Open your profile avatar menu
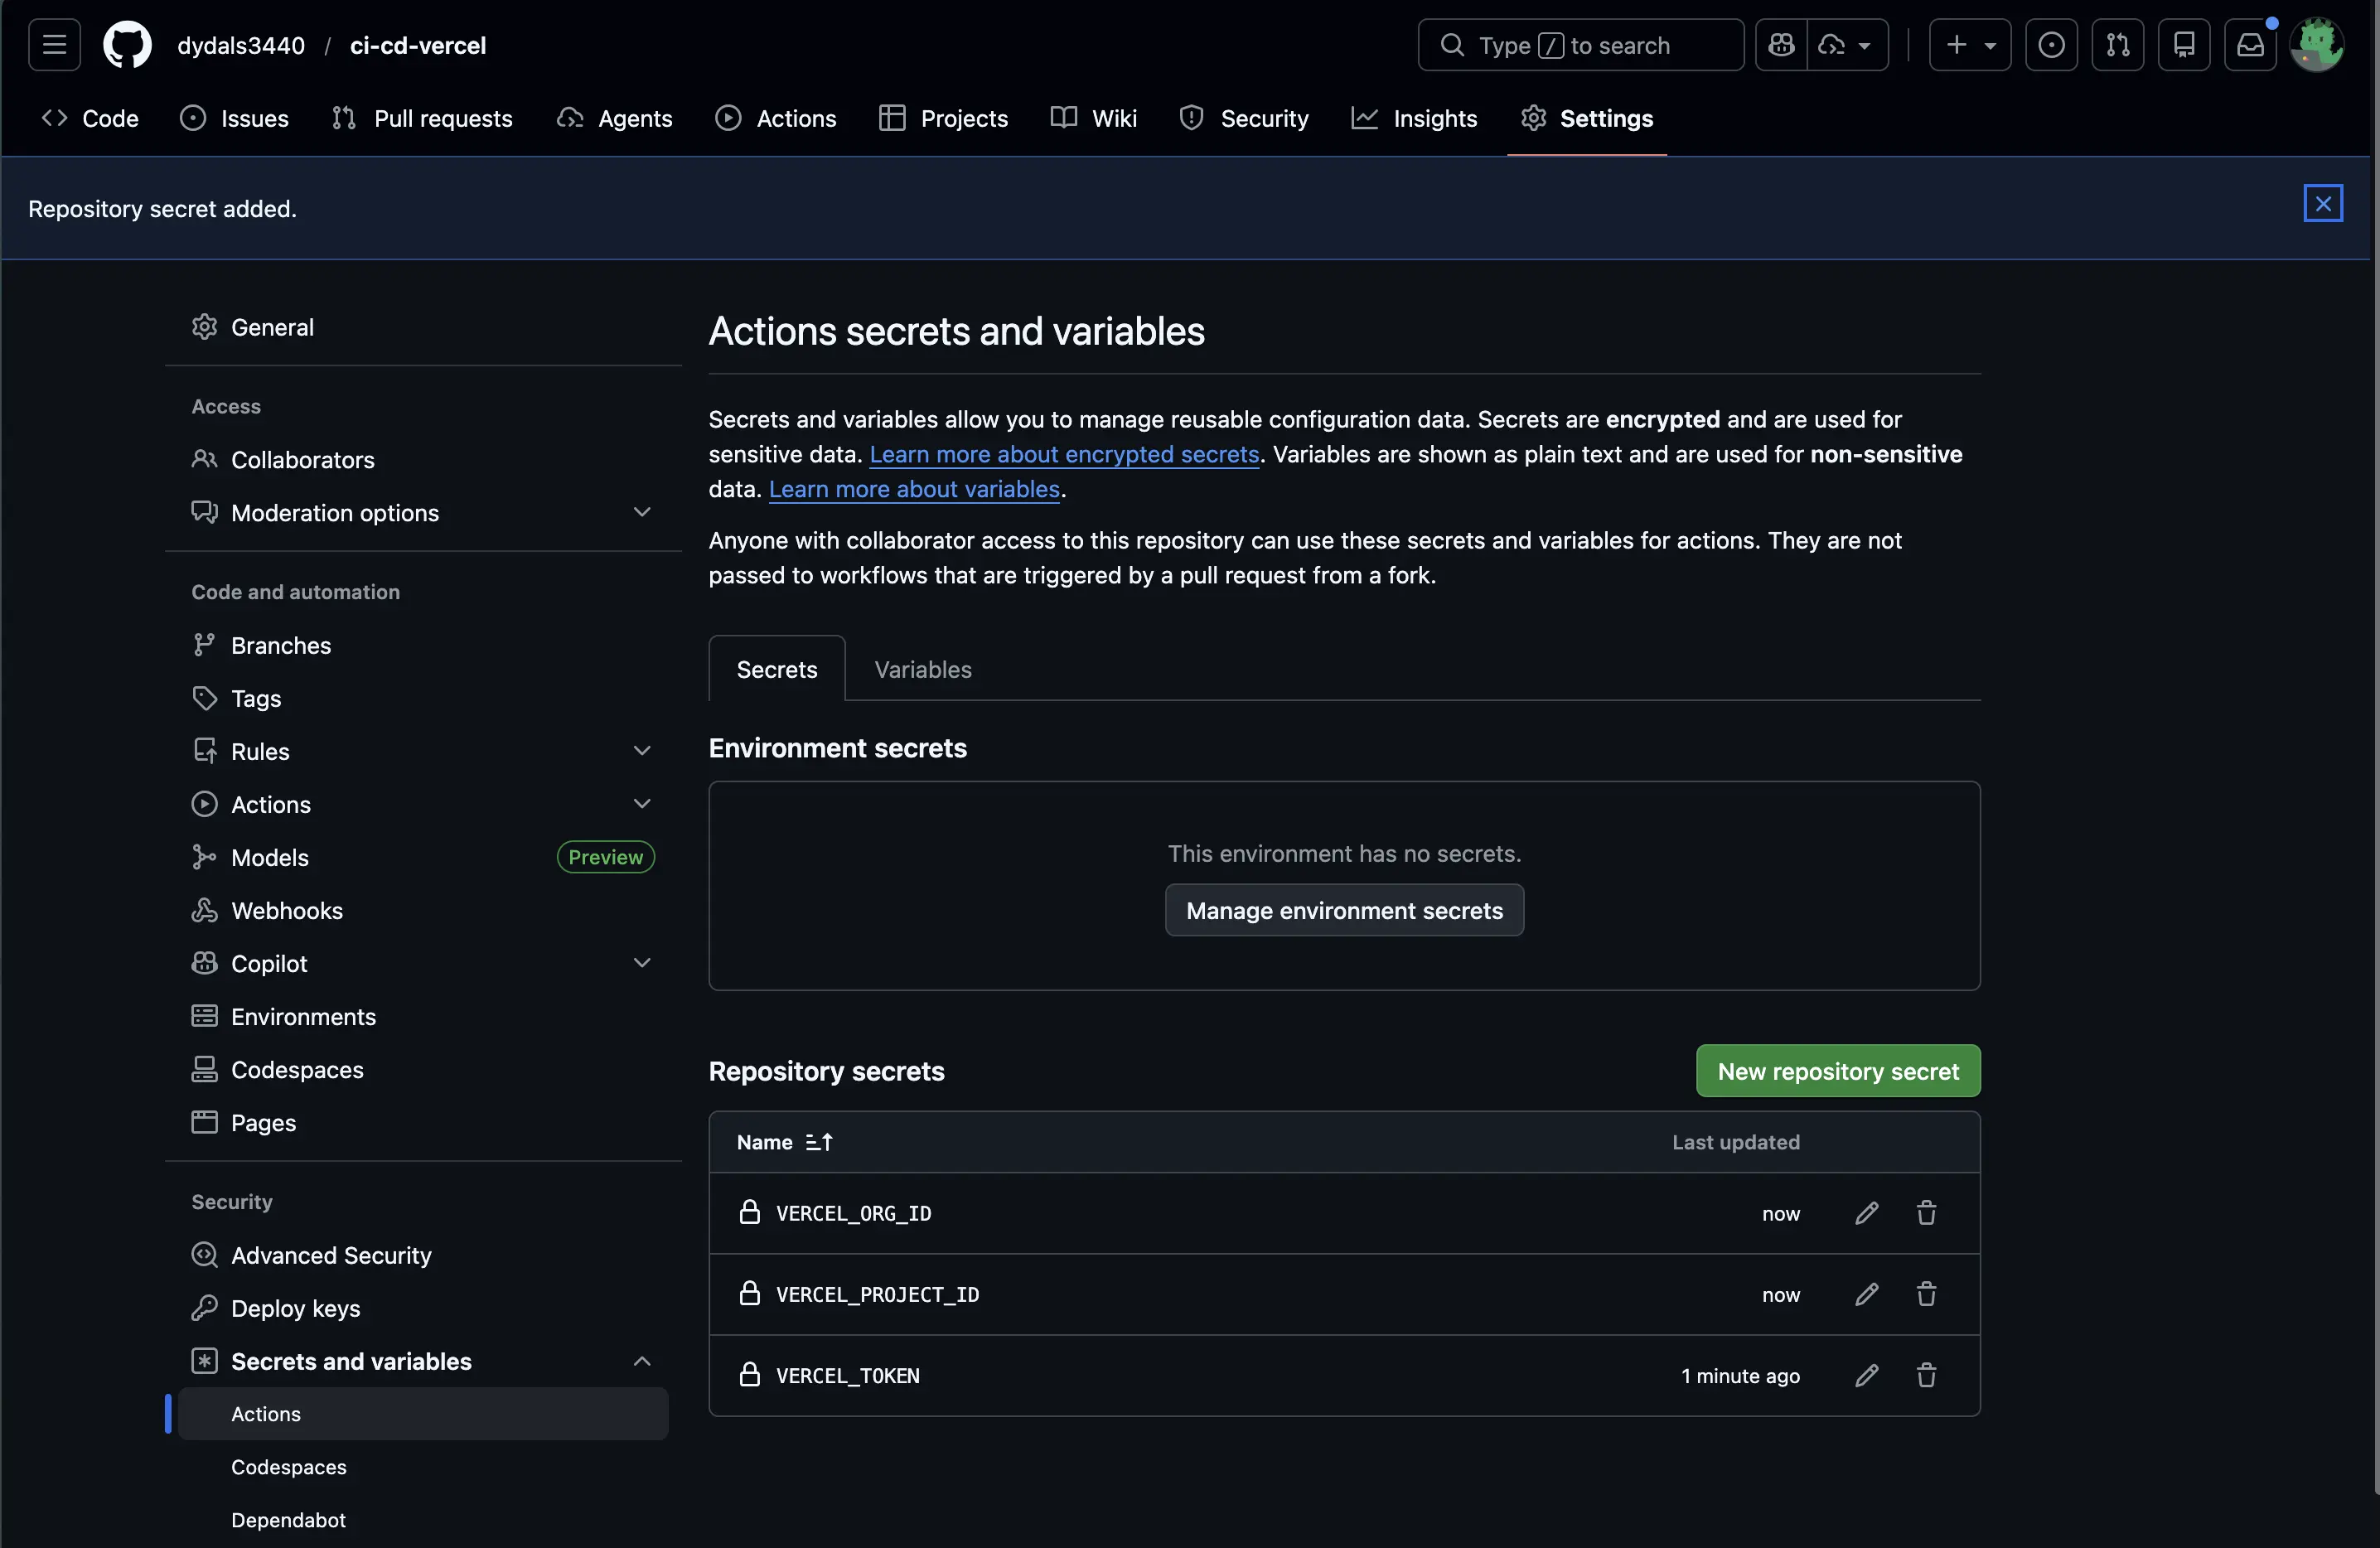The width and height of the screenshot is (2380, 1548). [x=2318, y=44]
